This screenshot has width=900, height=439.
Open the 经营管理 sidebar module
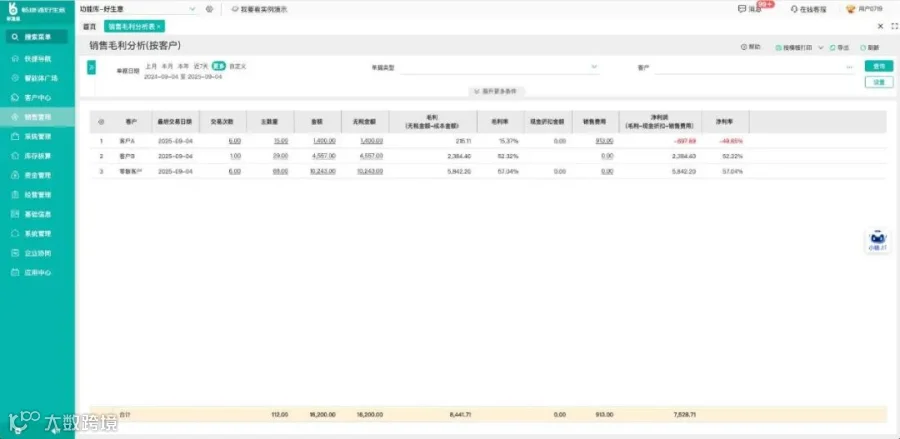click(x=37, y=195)
